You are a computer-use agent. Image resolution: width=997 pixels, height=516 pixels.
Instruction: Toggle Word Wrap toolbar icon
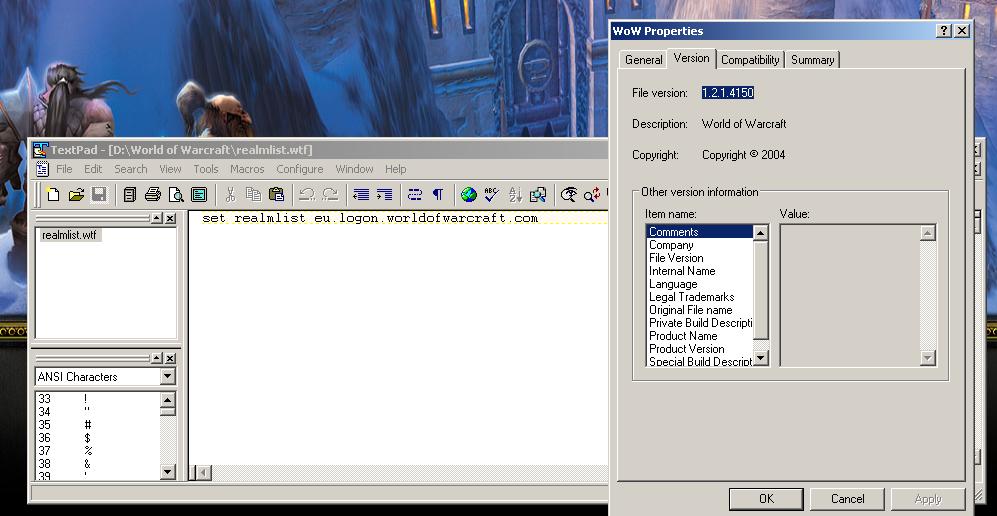415,194
